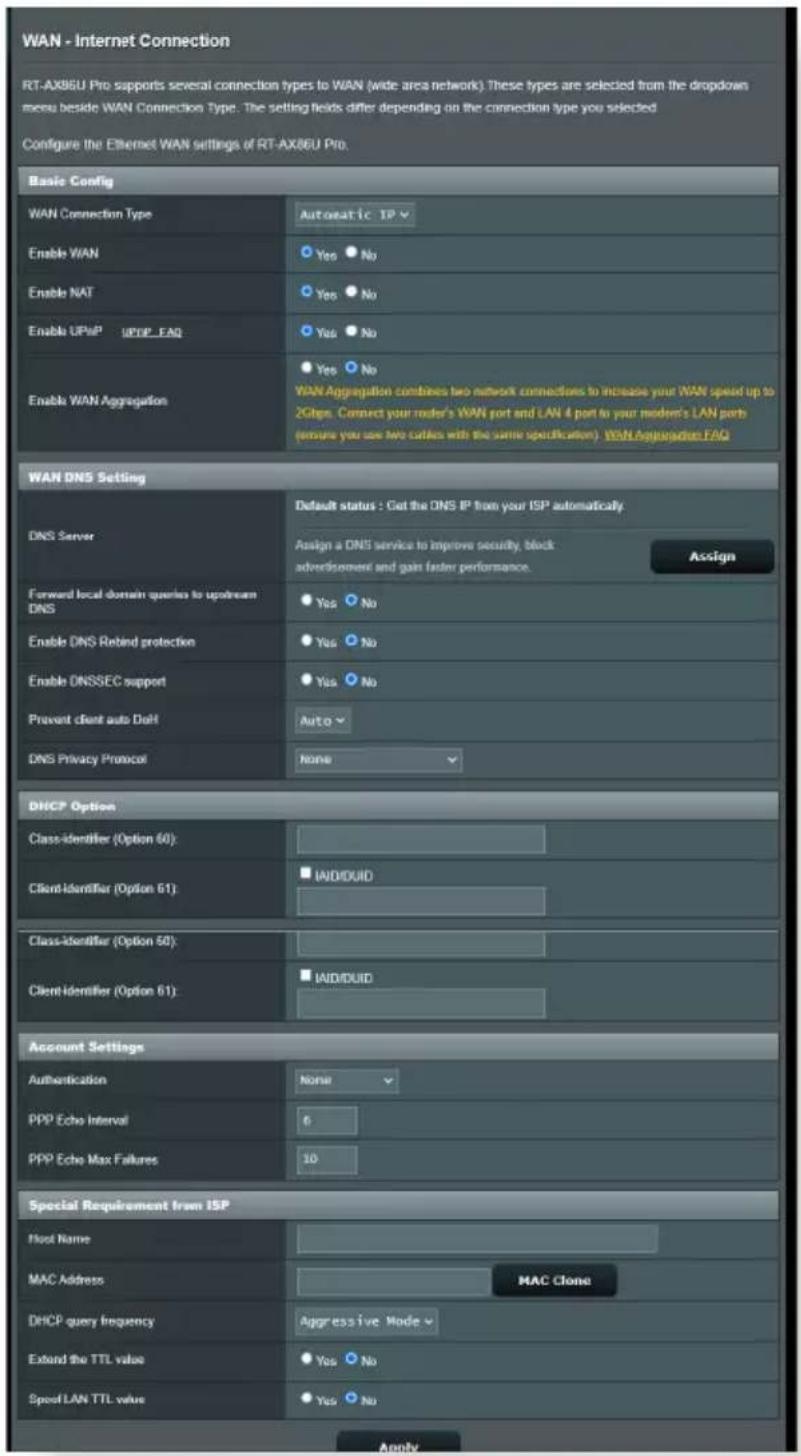Click the 'DHCP Option' section header
The height and width of the screenshot is (1456, 801).
point(400,806)
